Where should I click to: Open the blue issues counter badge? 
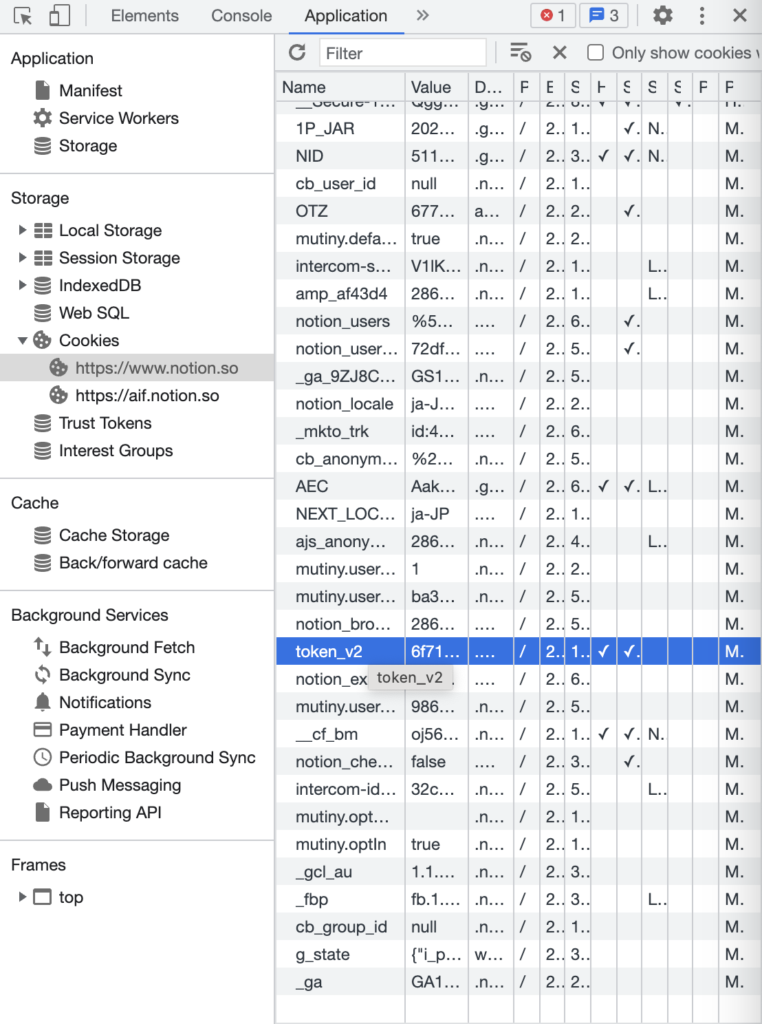(604, 16)
